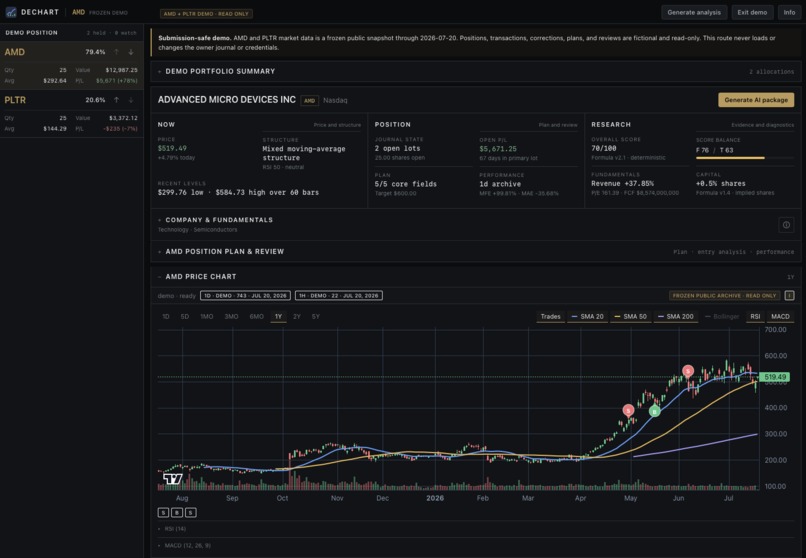Select the 6MO timeframe tab
Screen dimensions: 806x558
(257, 317)
